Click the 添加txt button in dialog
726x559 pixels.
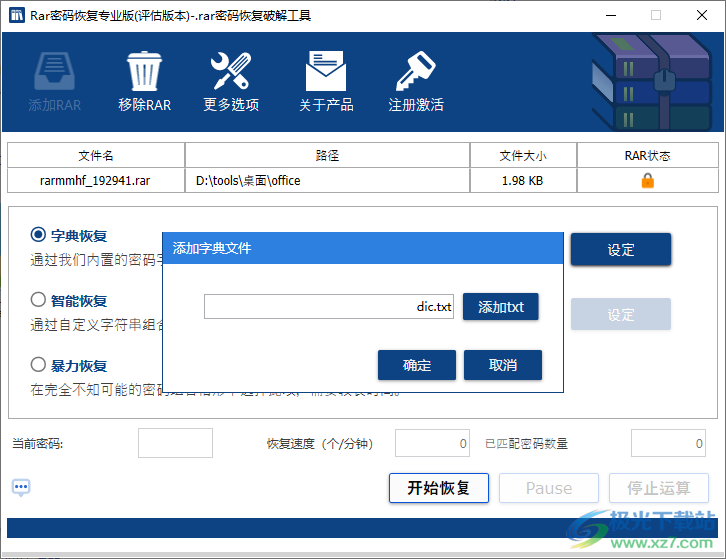tap(501, 307)
